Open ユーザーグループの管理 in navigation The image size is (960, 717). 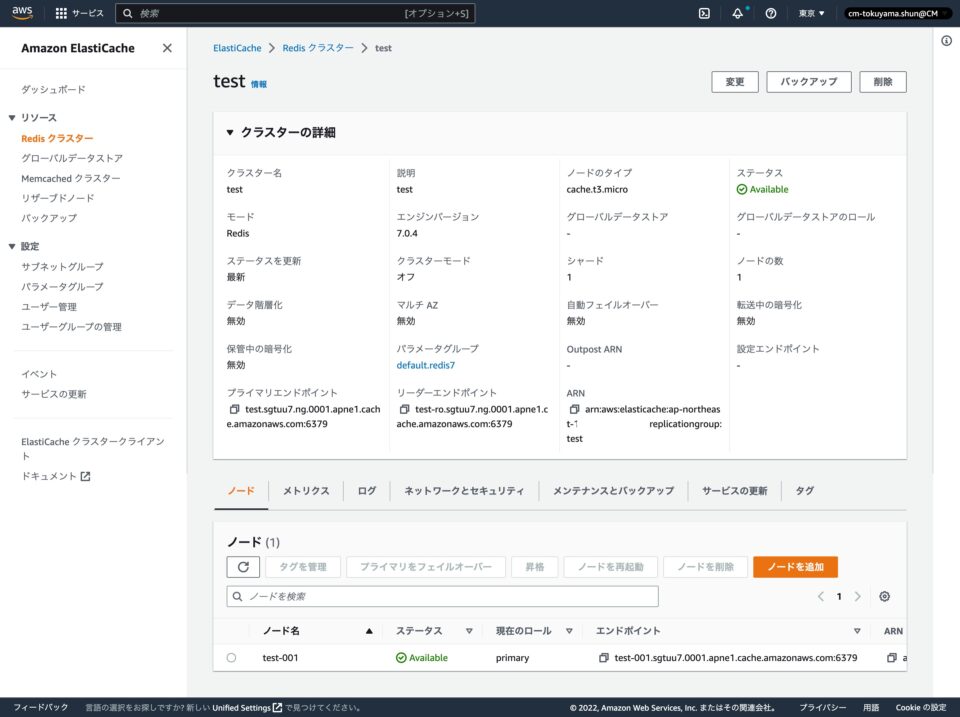72,327
